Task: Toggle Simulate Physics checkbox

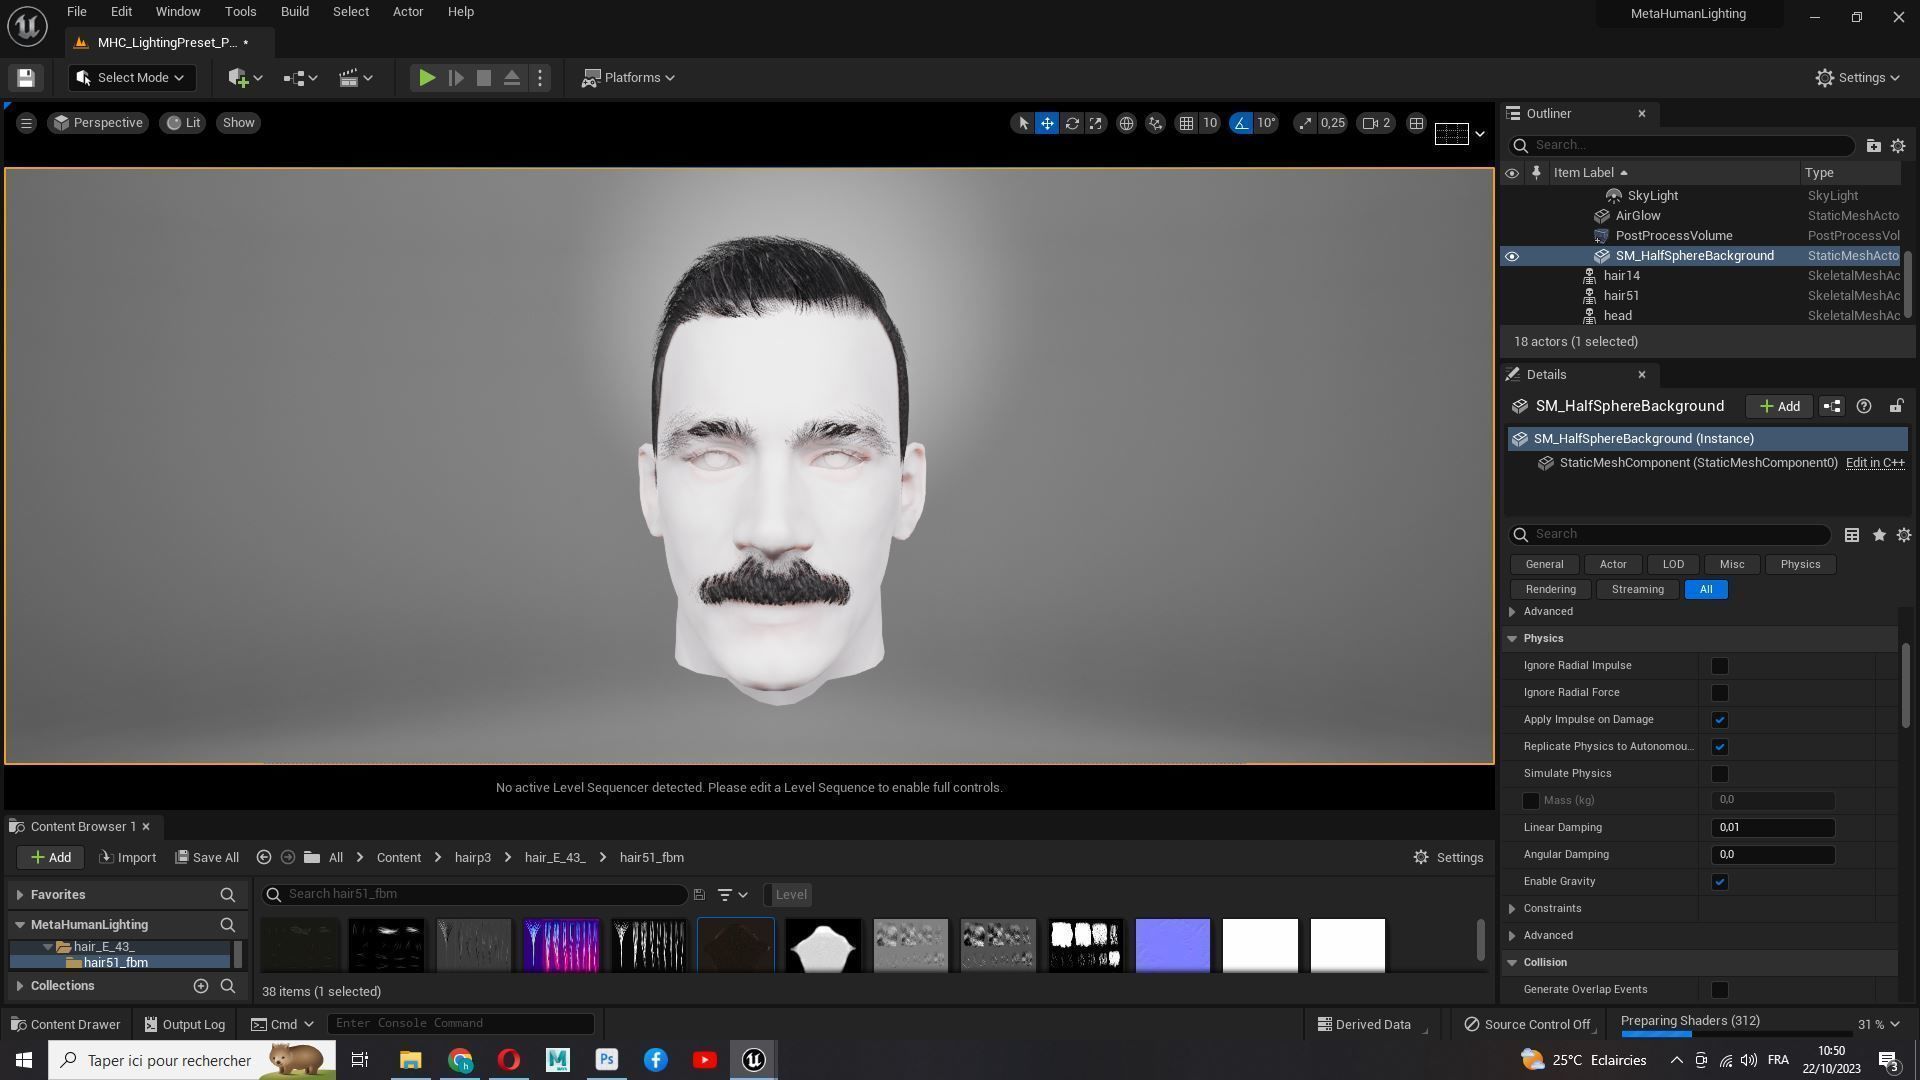Action: (1720, 774)
